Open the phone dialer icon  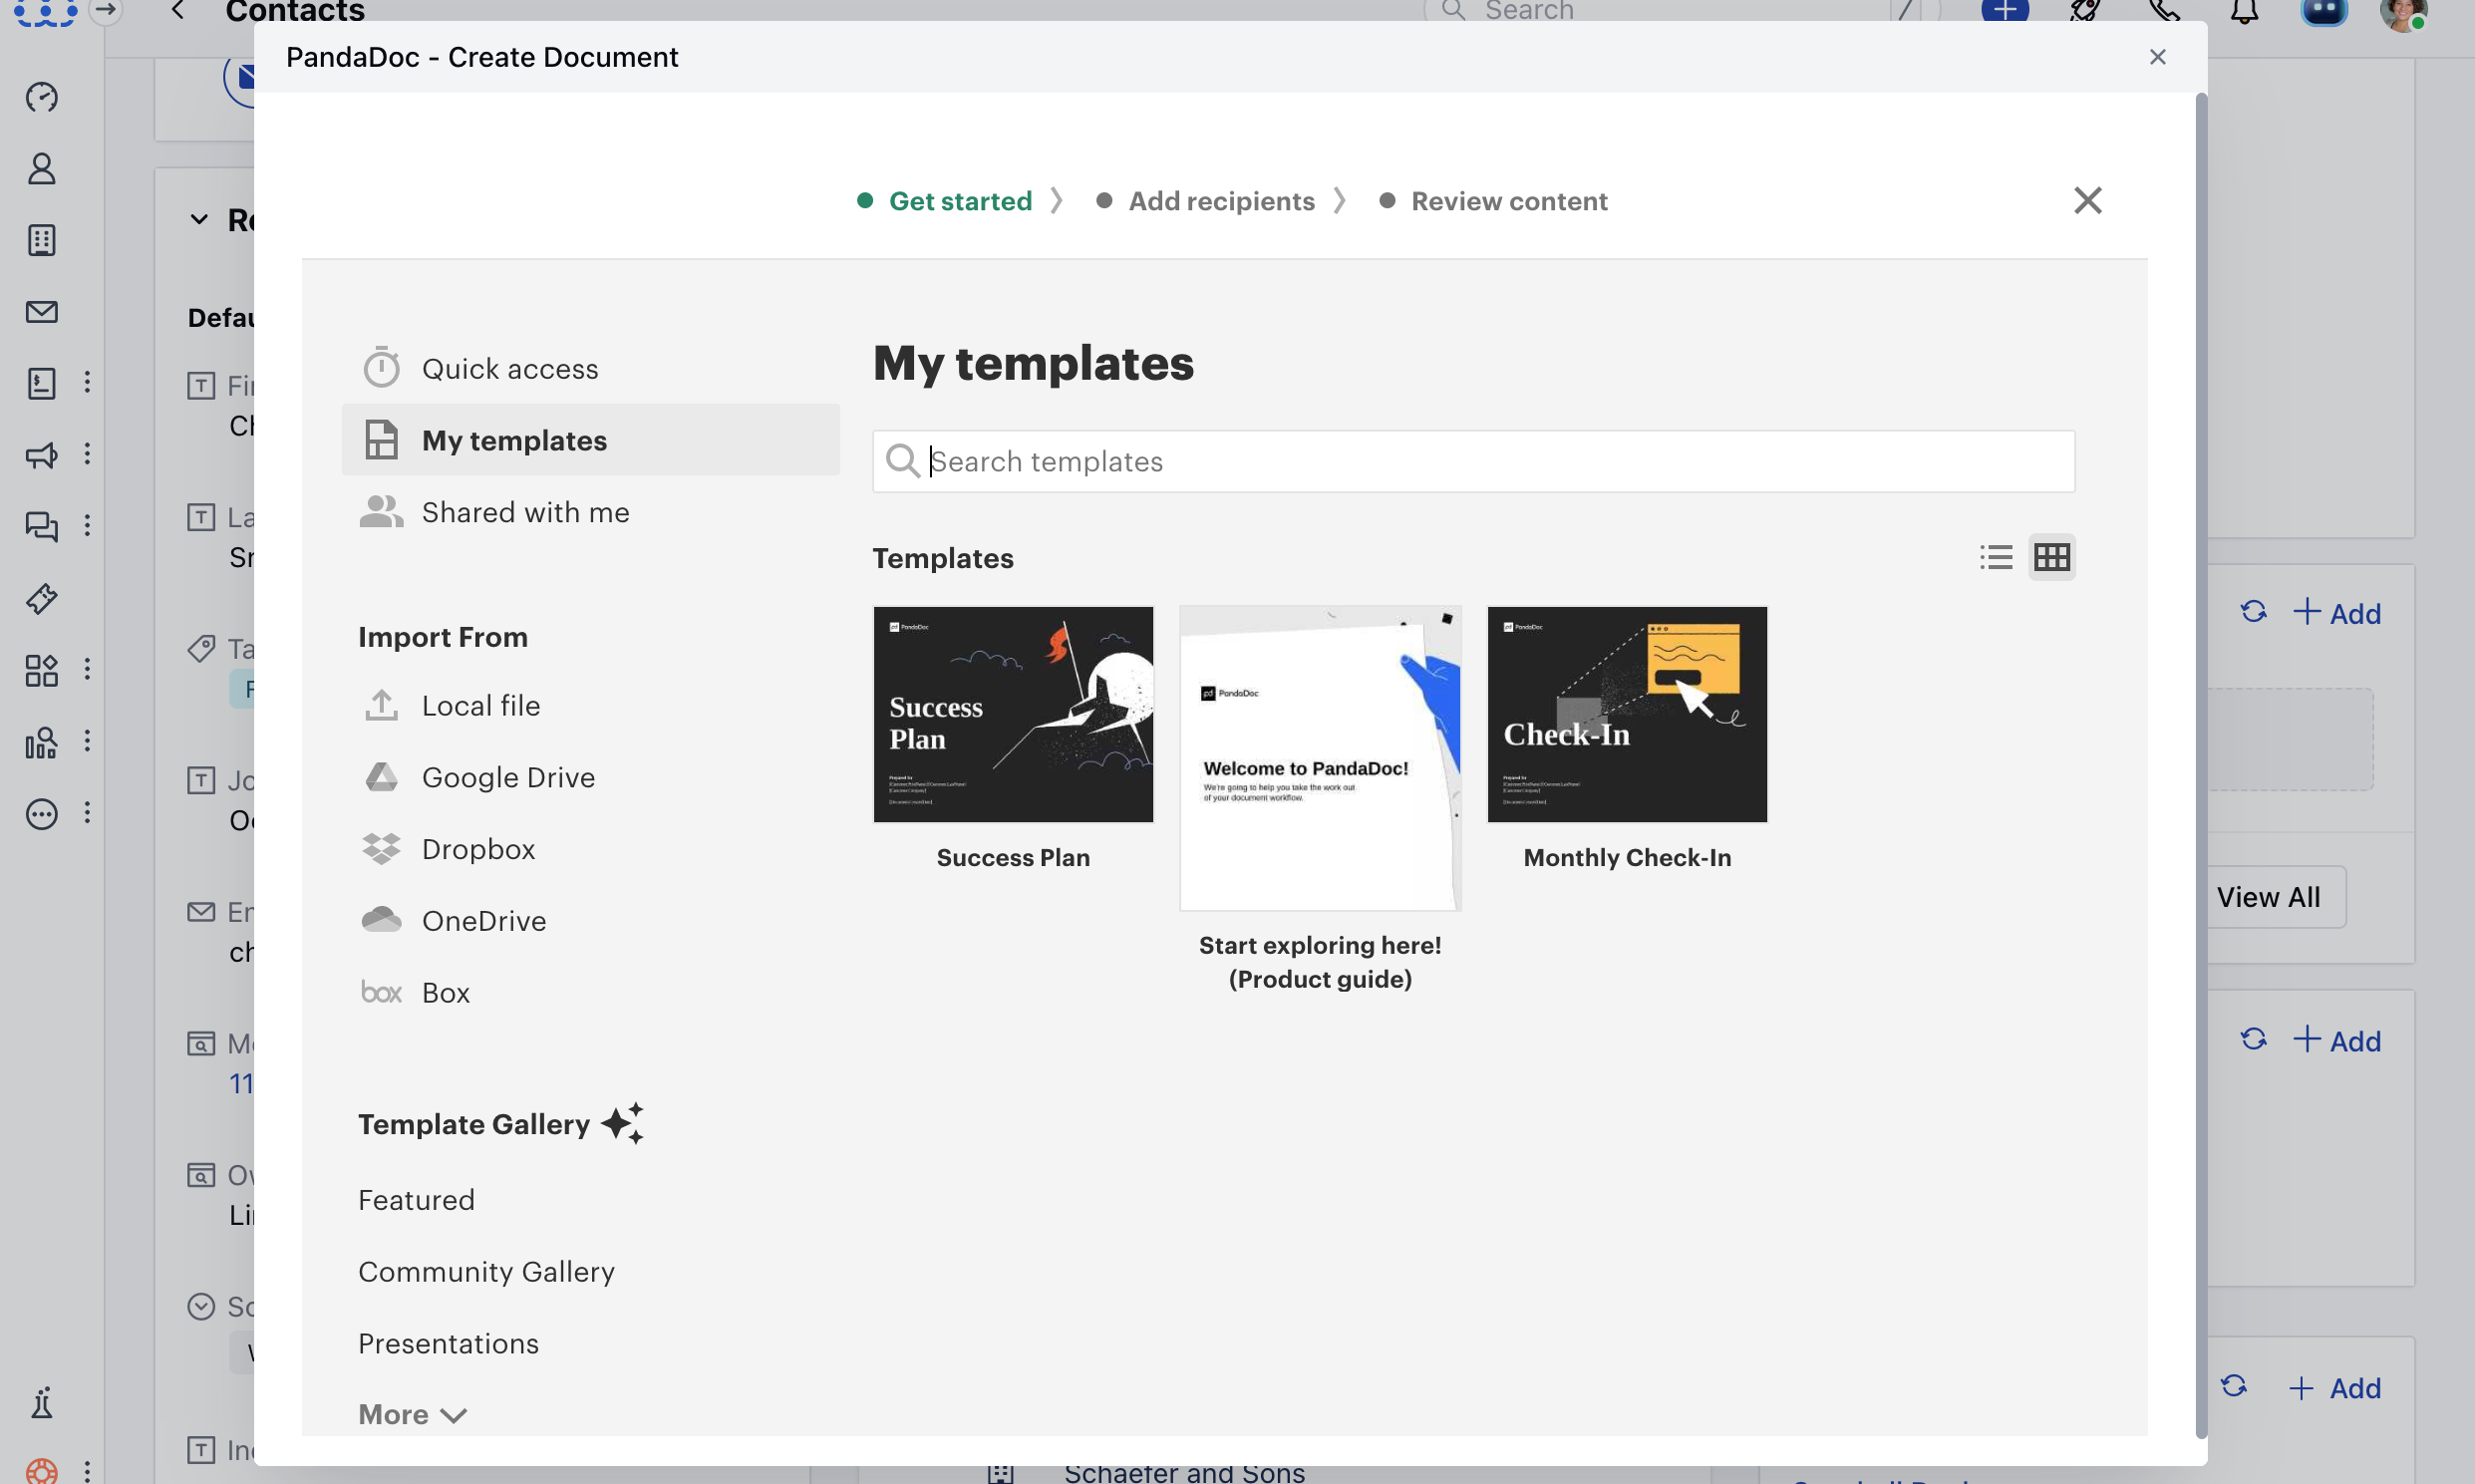click(x=2164, y=11)
